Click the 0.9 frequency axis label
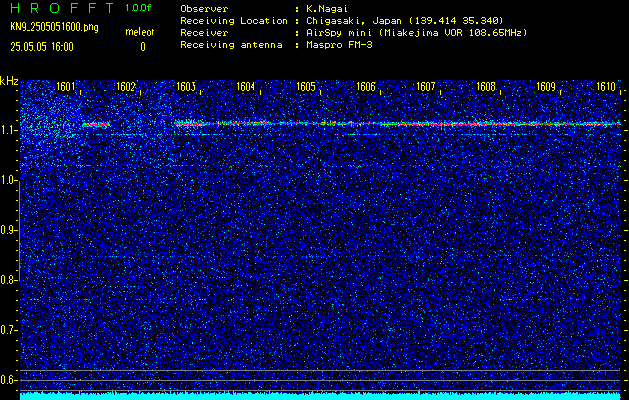 tap(8, 230)
